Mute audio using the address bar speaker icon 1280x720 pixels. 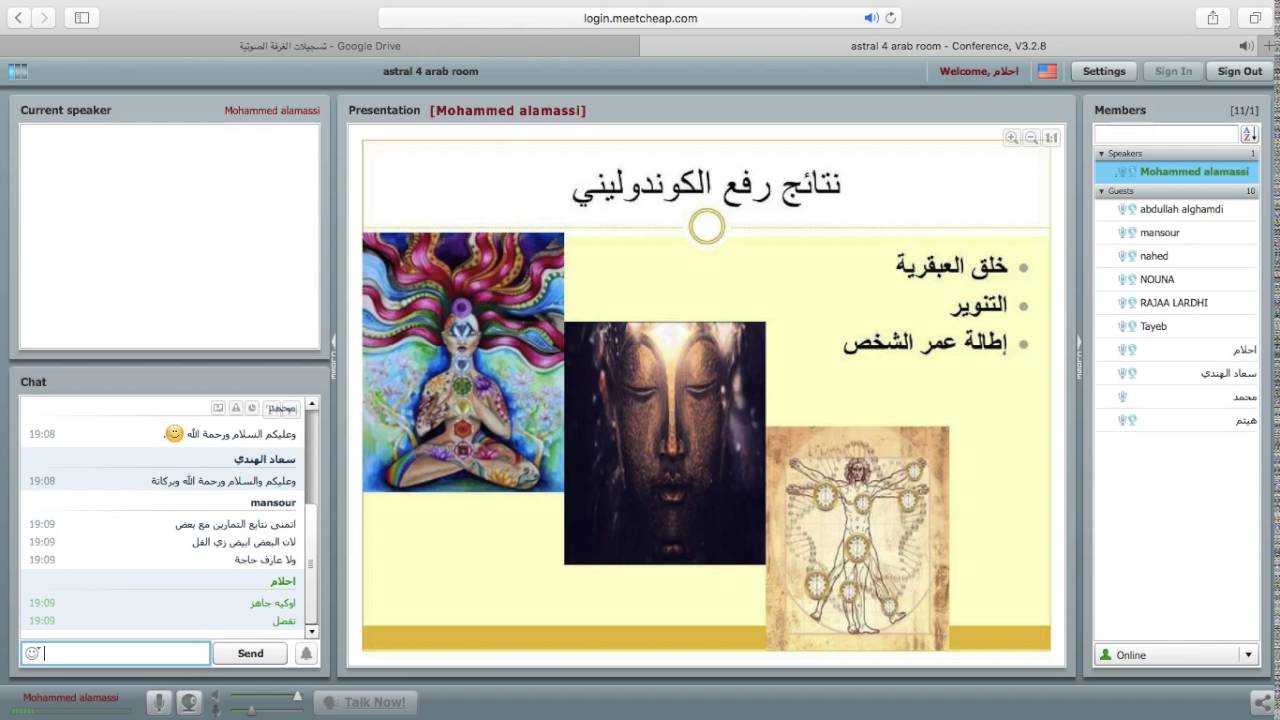tap(871, 18)
